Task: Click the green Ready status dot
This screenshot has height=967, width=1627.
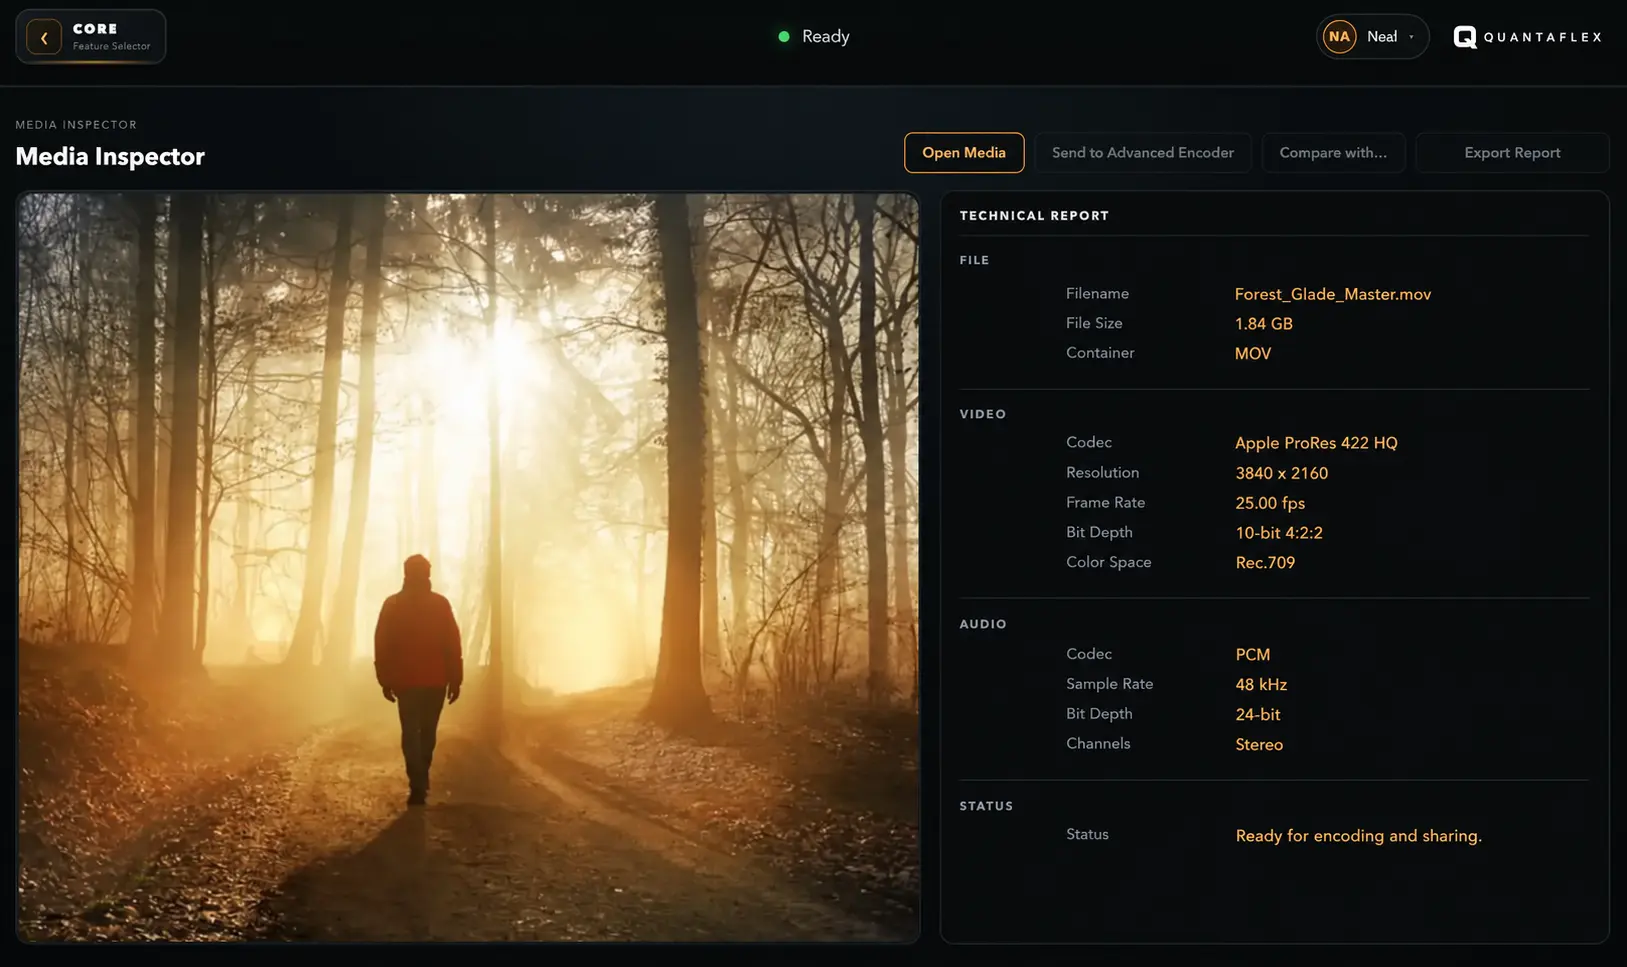Action: 784,37
